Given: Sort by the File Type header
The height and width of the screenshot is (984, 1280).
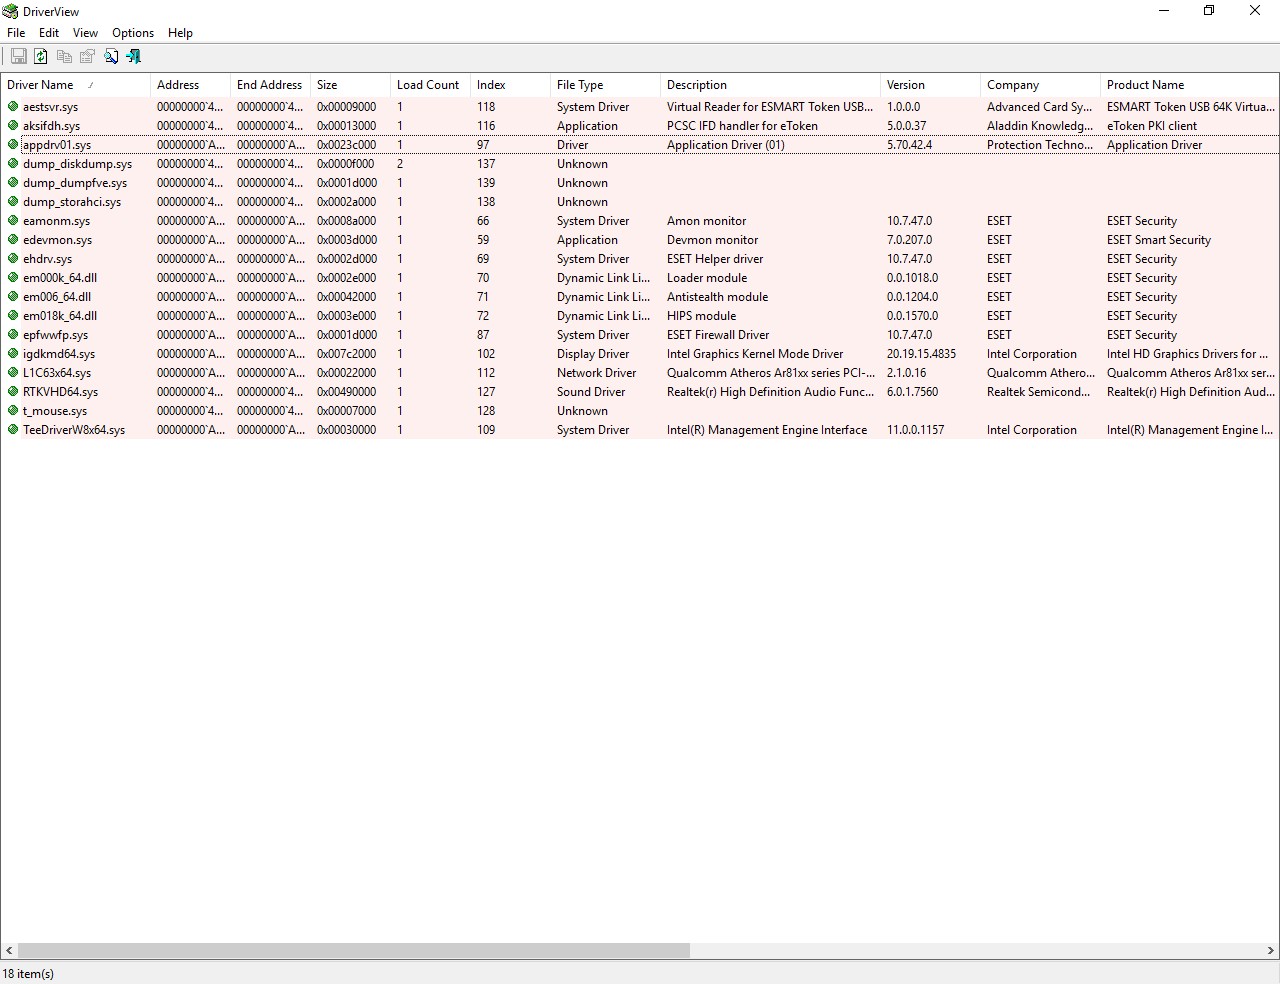Looking at the screenshot, I should tap(580, 85).
